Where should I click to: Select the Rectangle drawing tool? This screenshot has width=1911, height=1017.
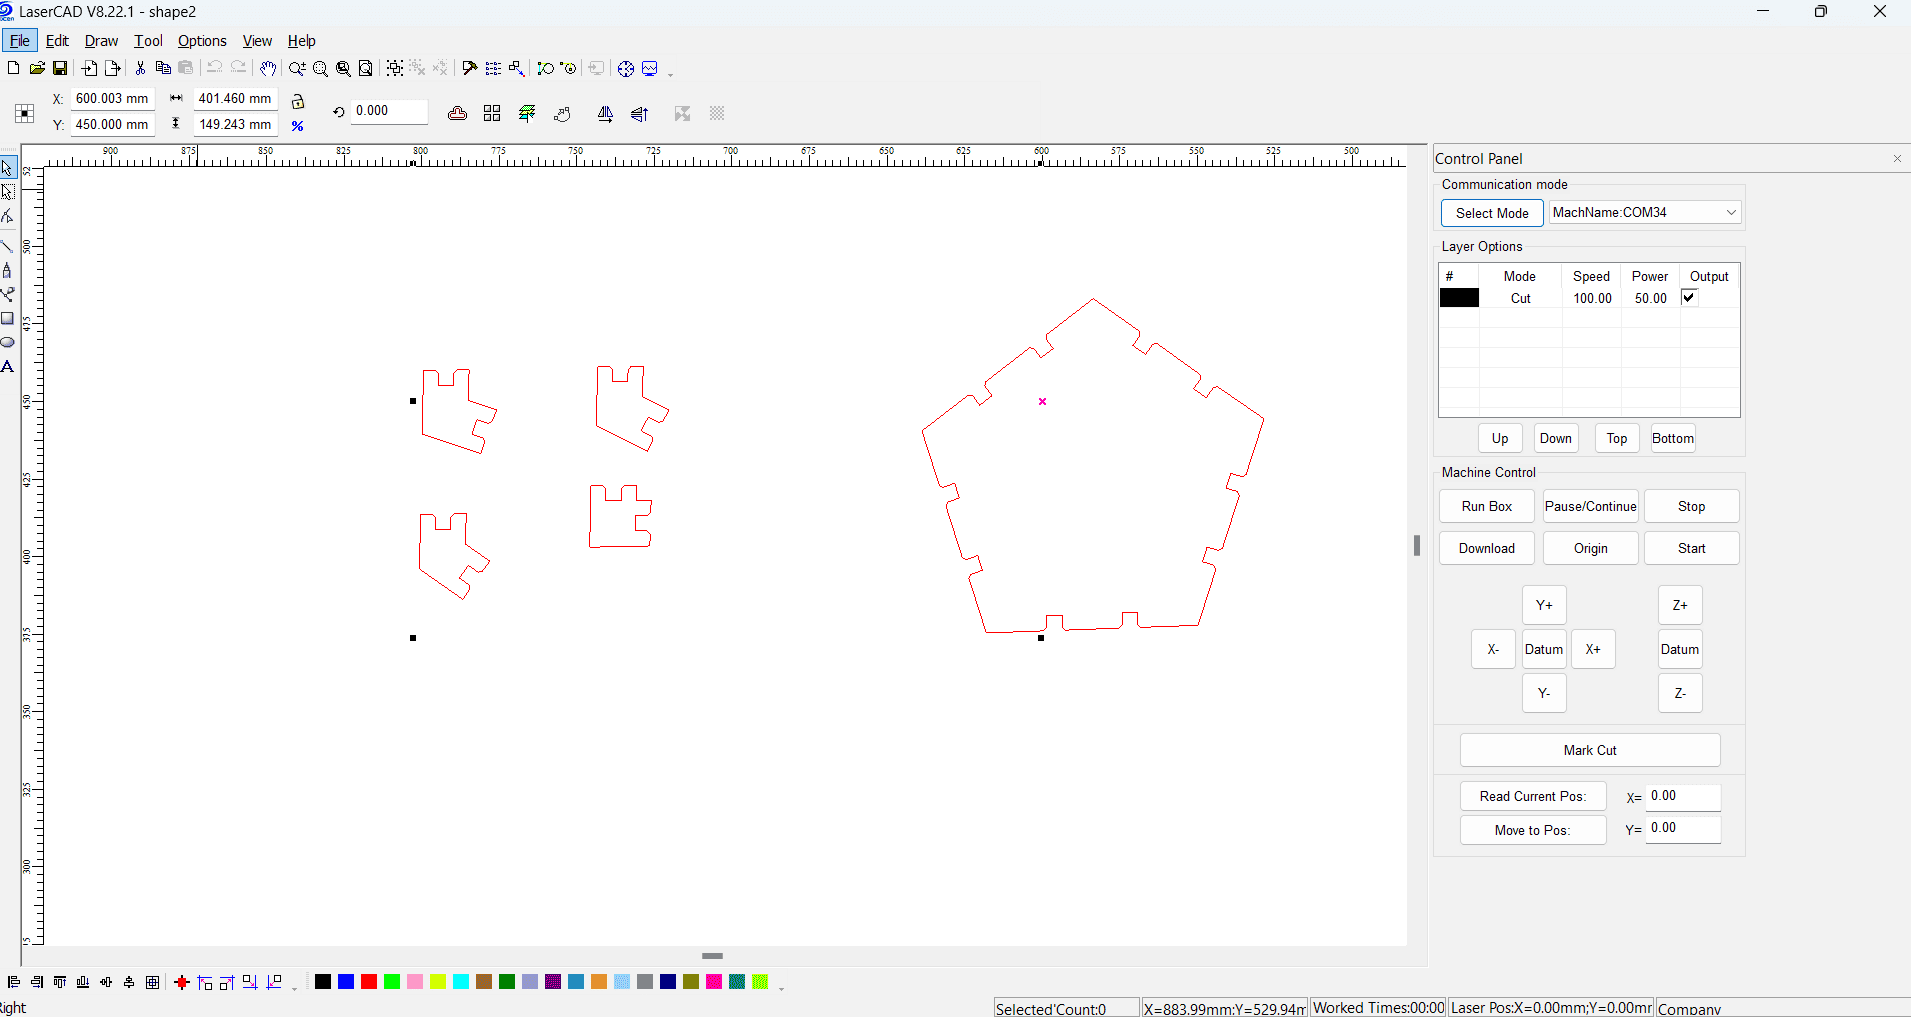(8, 318)
